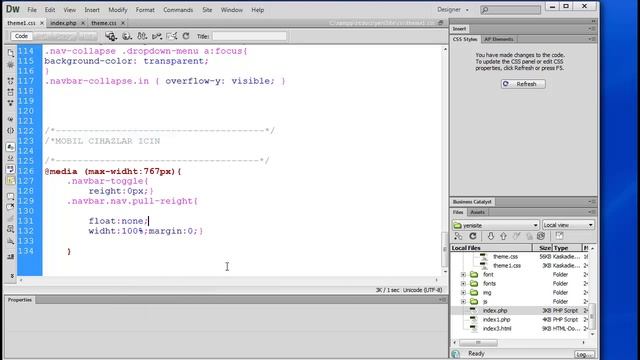The width and height of the screenshot is (640, 360).
Task: Click the search field in the title bar
Action: pos(510,9)
